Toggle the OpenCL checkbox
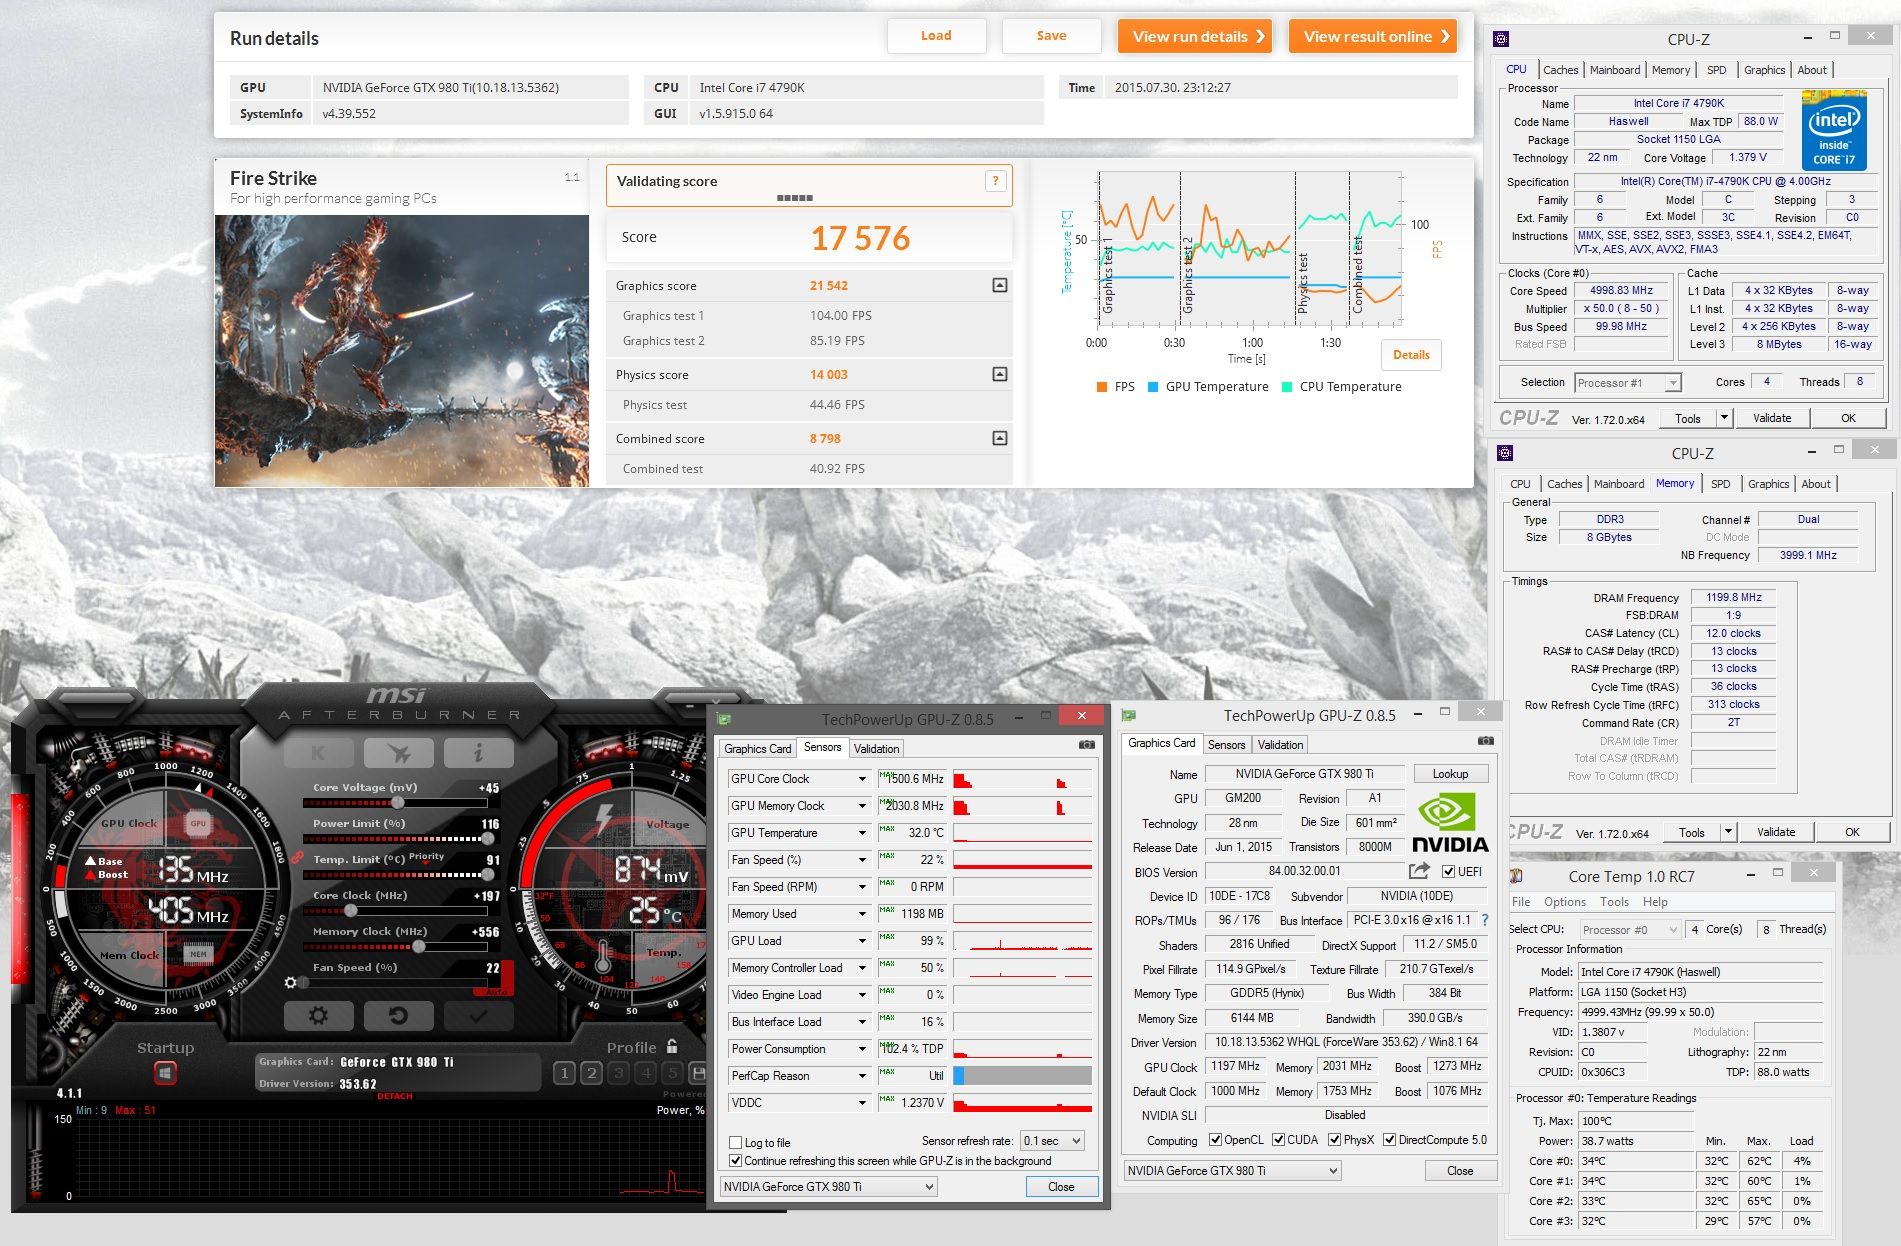This screenshot has width=1901, height=1246. tap(1215, 1139)
